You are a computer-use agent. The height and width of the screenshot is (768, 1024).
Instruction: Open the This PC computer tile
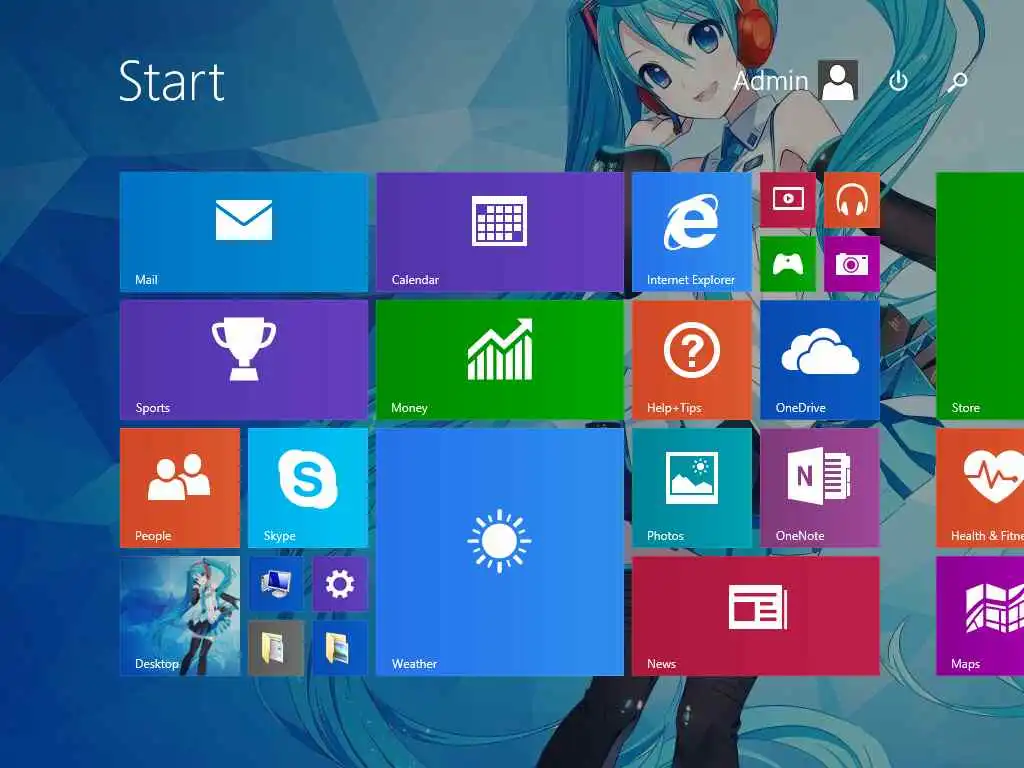276,584
